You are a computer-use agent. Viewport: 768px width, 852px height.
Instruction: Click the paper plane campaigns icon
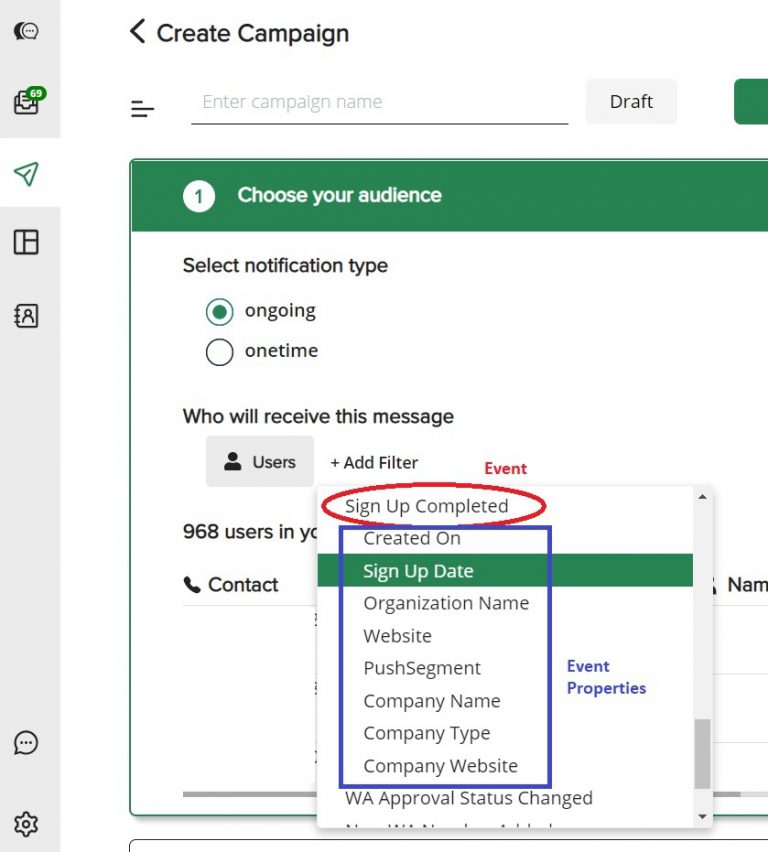pos(27,174)
